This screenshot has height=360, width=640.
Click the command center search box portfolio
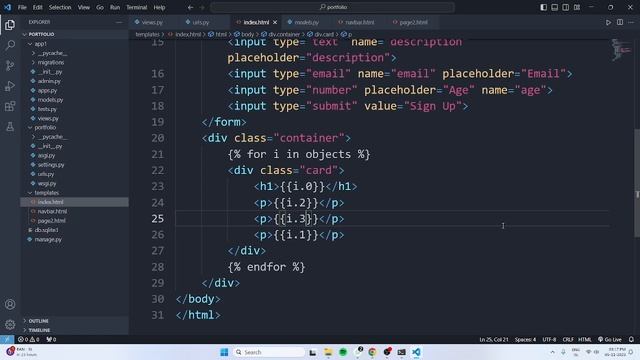(333, 7)
